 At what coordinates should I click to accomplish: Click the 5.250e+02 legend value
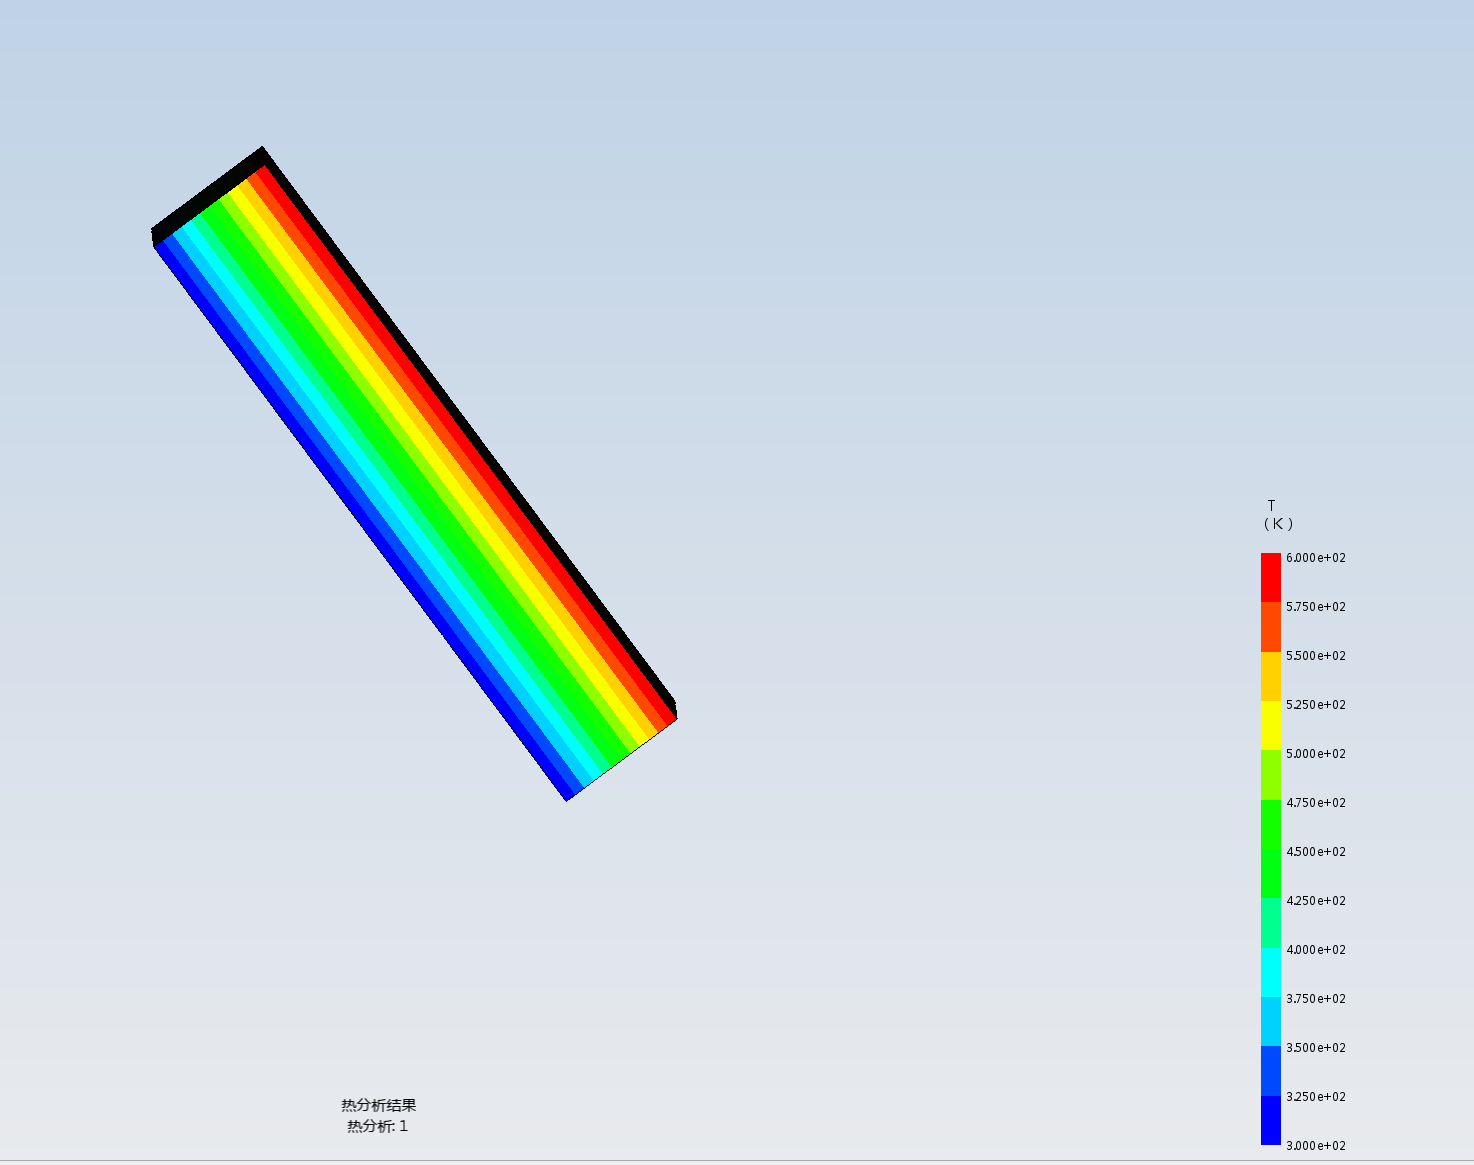pyautogui.click(x=1315, y=705)
